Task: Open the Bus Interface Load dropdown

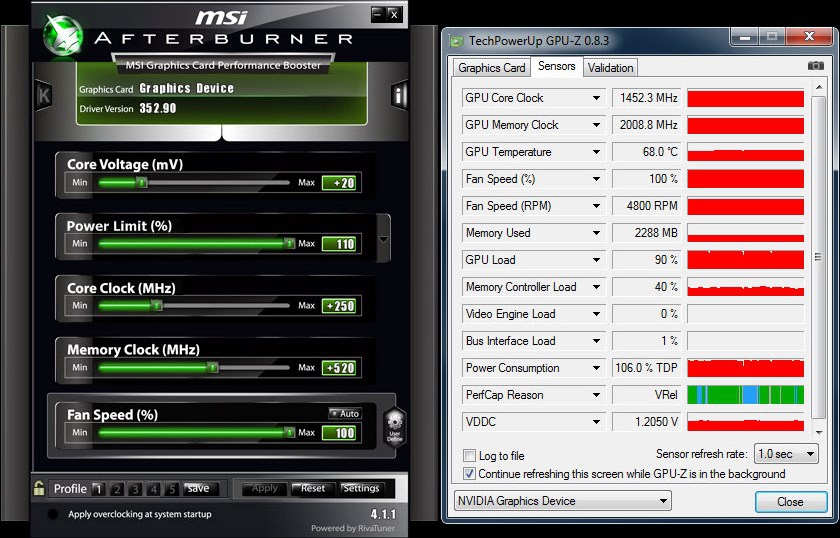Action: (596, 341)
